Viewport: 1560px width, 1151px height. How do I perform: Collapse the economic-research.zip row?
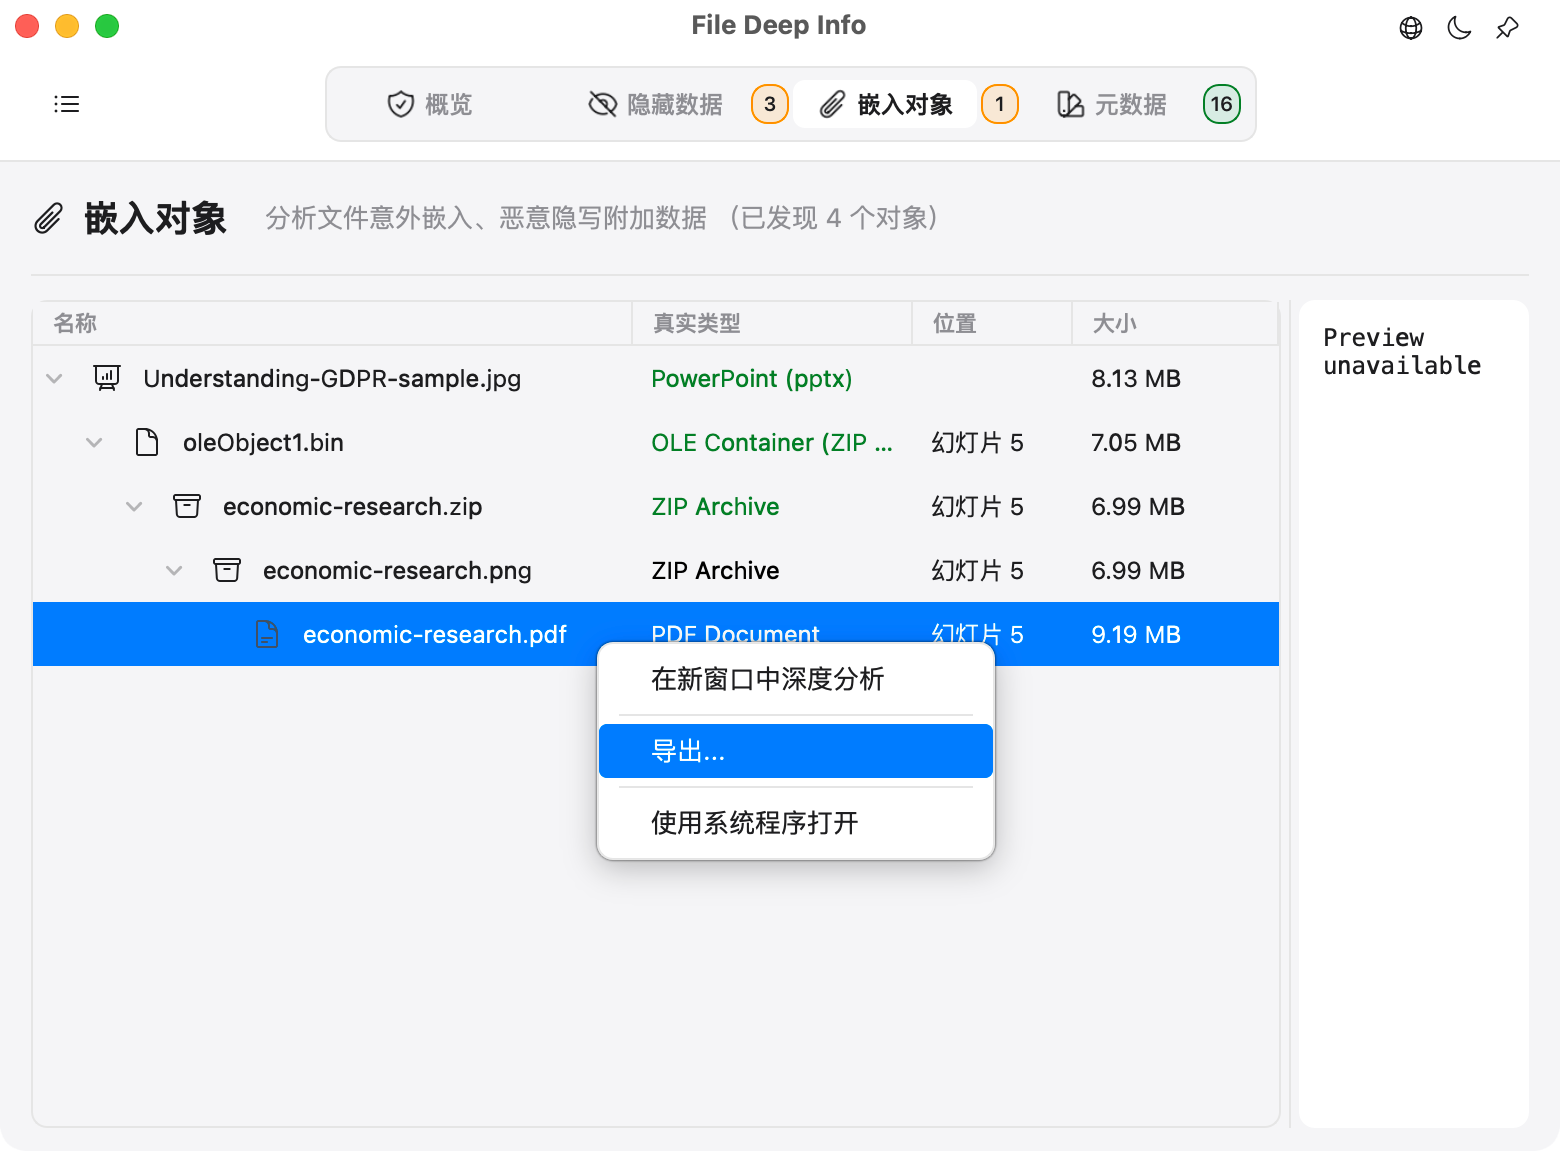135,507
